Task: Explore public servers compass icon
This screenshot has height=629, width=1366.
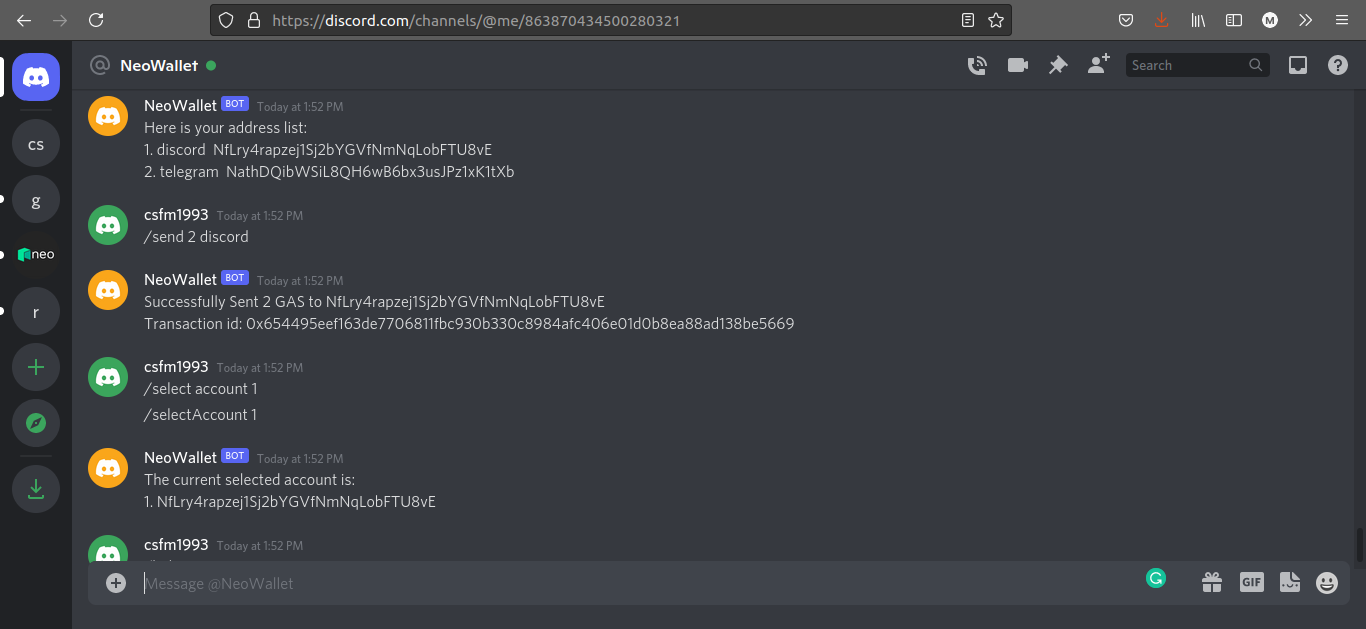Action: click(36, 423)
